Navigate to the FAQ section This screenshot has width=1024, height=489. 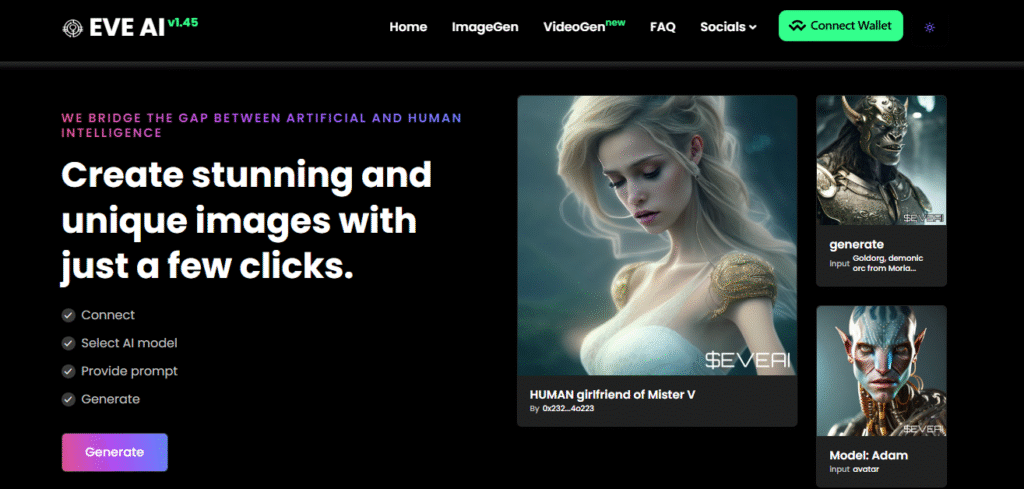(x=662, y=27)
